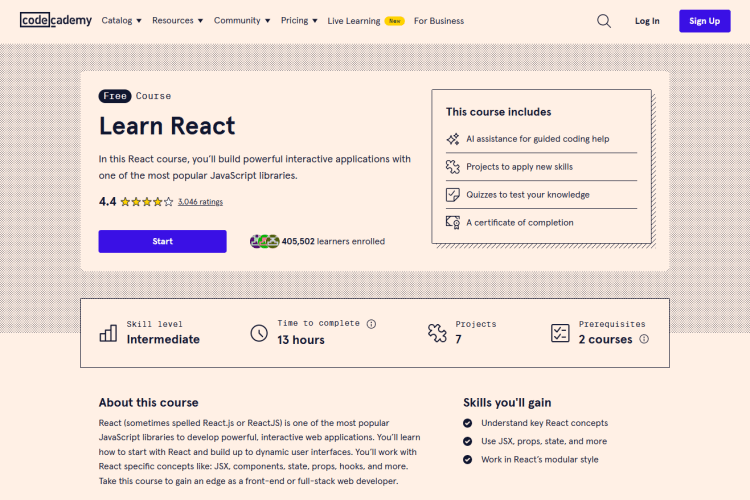Click the star rating icons

(147, 202)
